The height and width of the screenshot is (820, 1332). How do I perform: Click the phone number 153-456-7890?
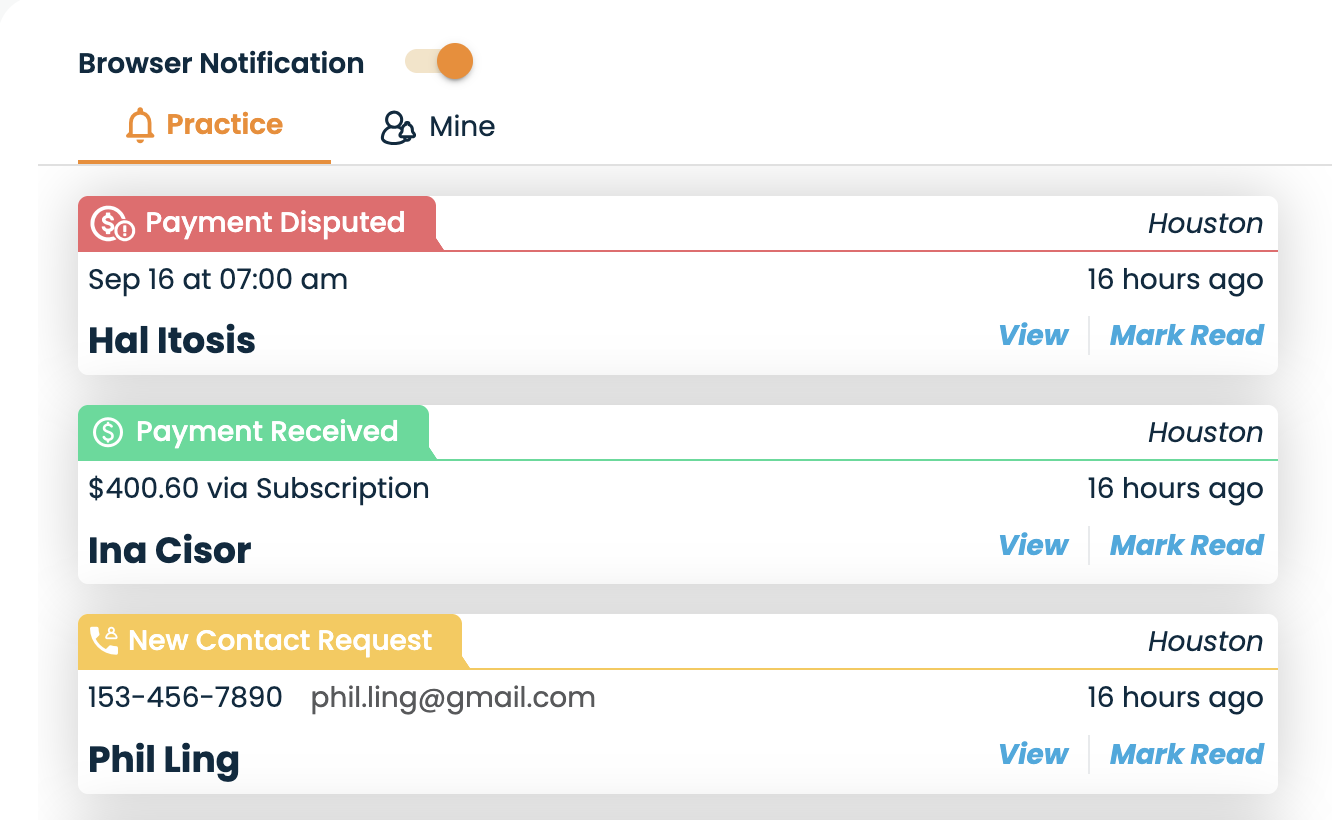point(185,697)
